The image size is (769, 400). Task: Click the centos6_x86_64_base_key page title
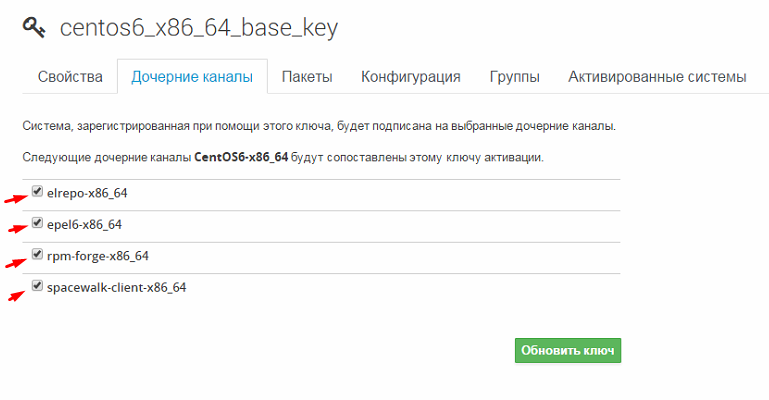pyautogui.click(x=199, y=28)
